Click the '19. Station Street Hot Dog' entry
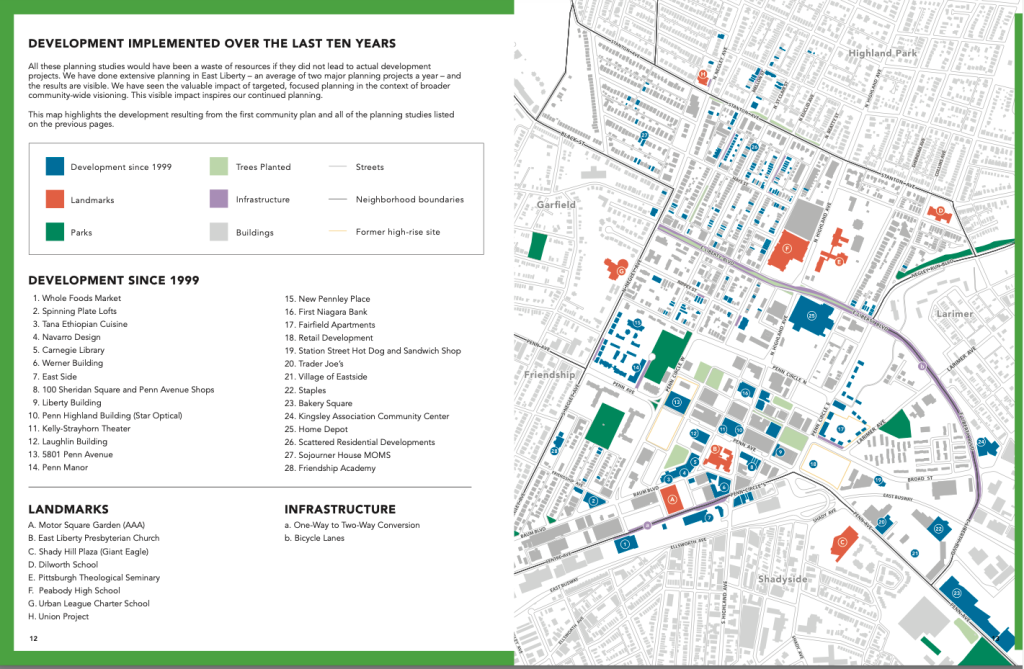This screenshot has height=669, width=1024. point(372,350)
